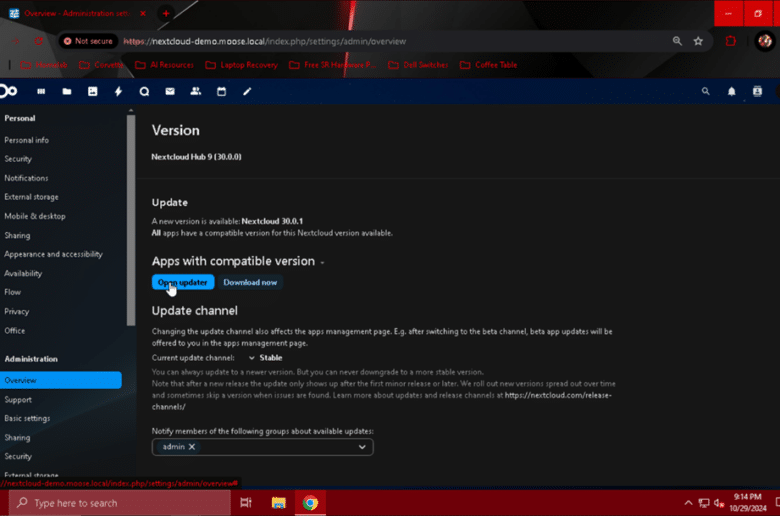Image resolution: width=780 pixels, height=516 pixels.
Task: Open the AI Resources bookmark folder
Action: (165, 65)
